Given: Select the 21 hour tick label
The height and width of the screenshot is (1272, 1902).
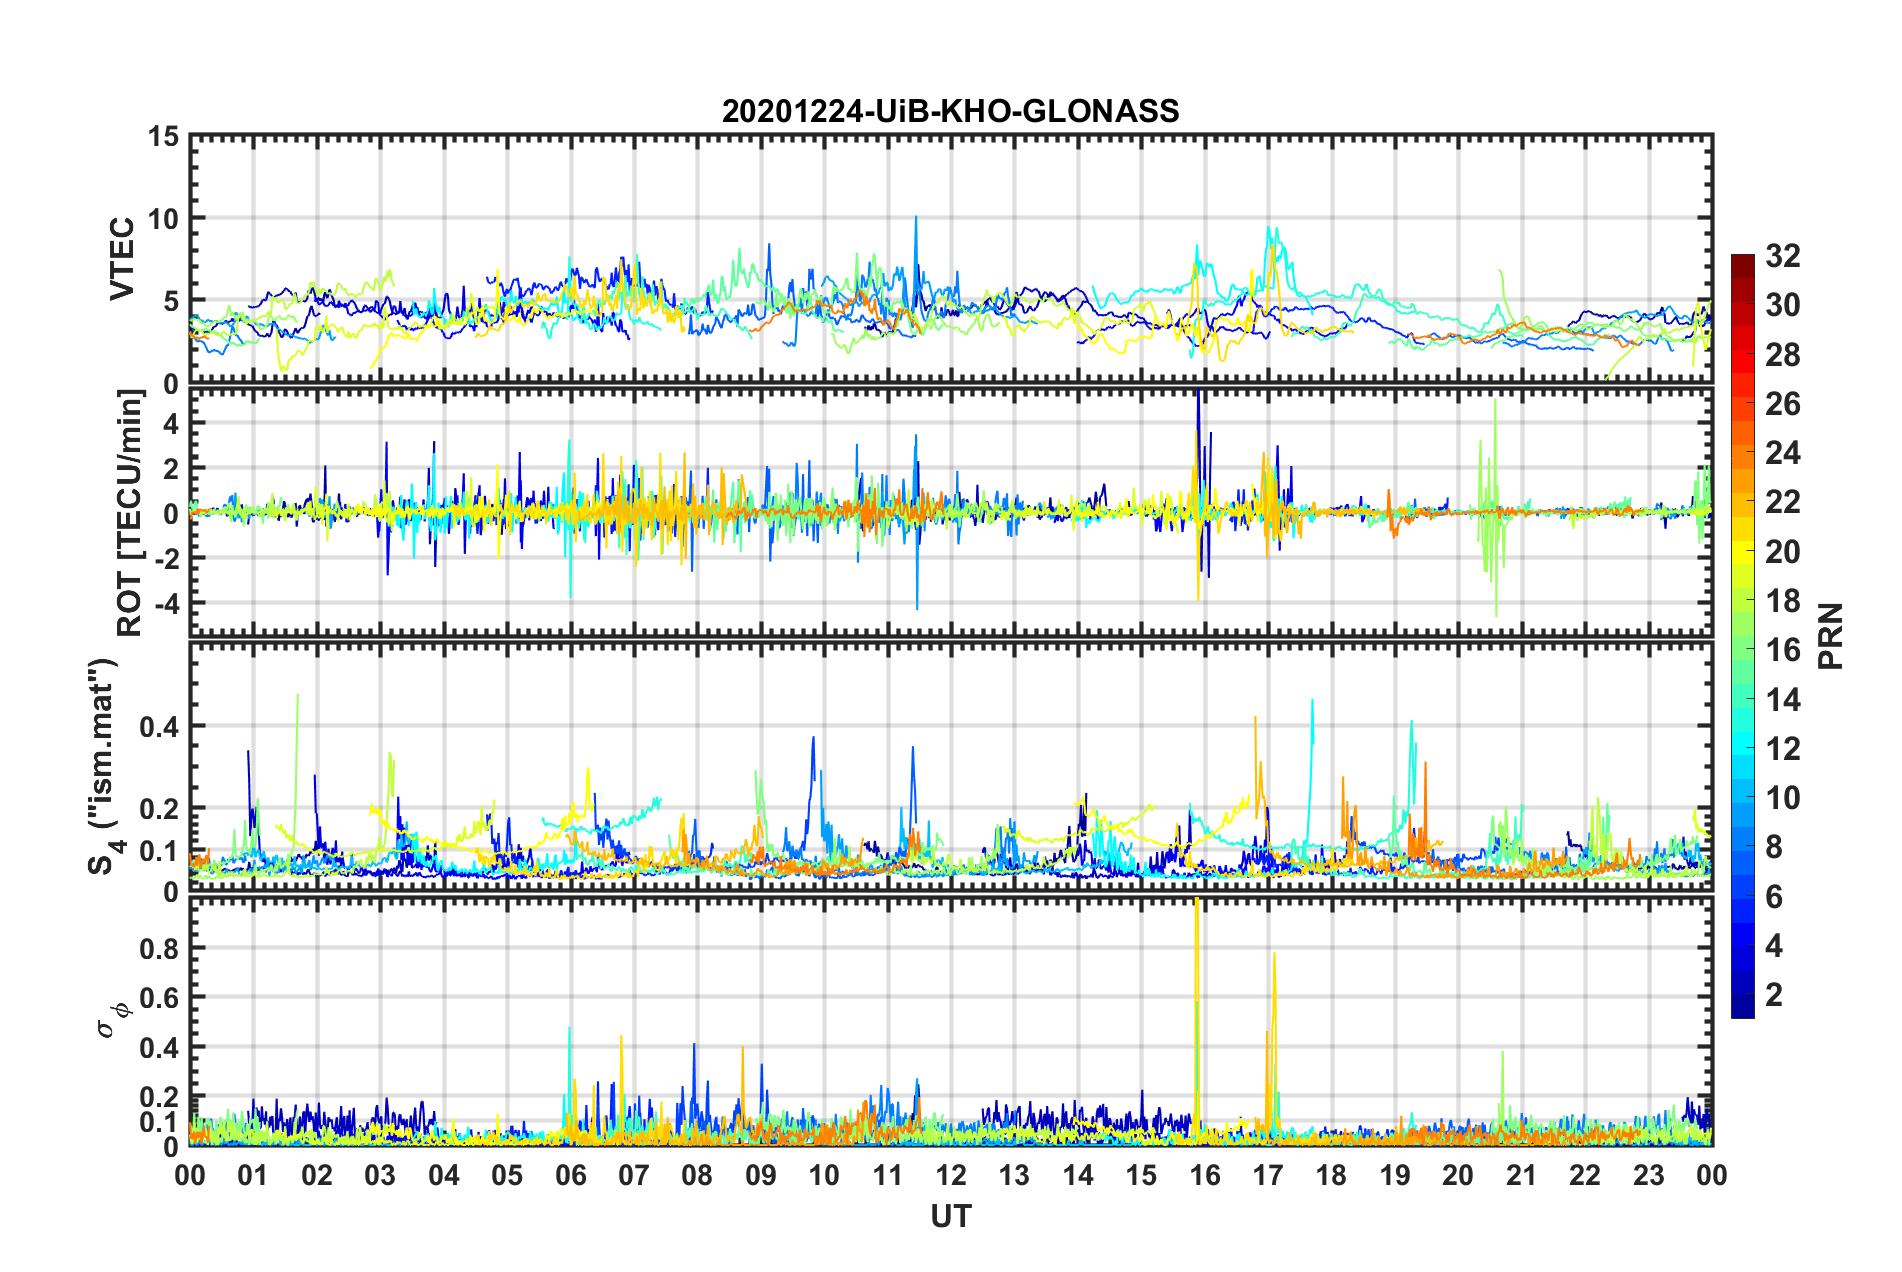Looking at the screenshot, I should [x=1521, y=1175].
